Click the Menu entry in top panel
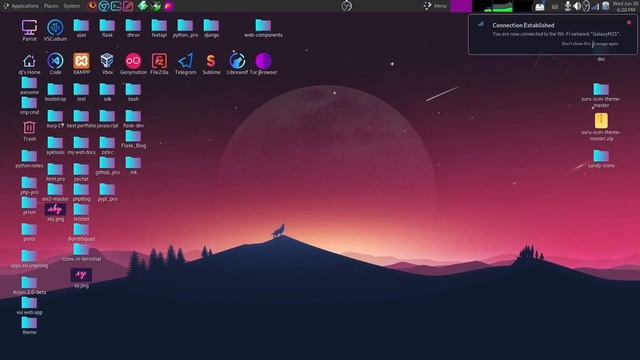This screenshot has width=640, height=360. 435,6
